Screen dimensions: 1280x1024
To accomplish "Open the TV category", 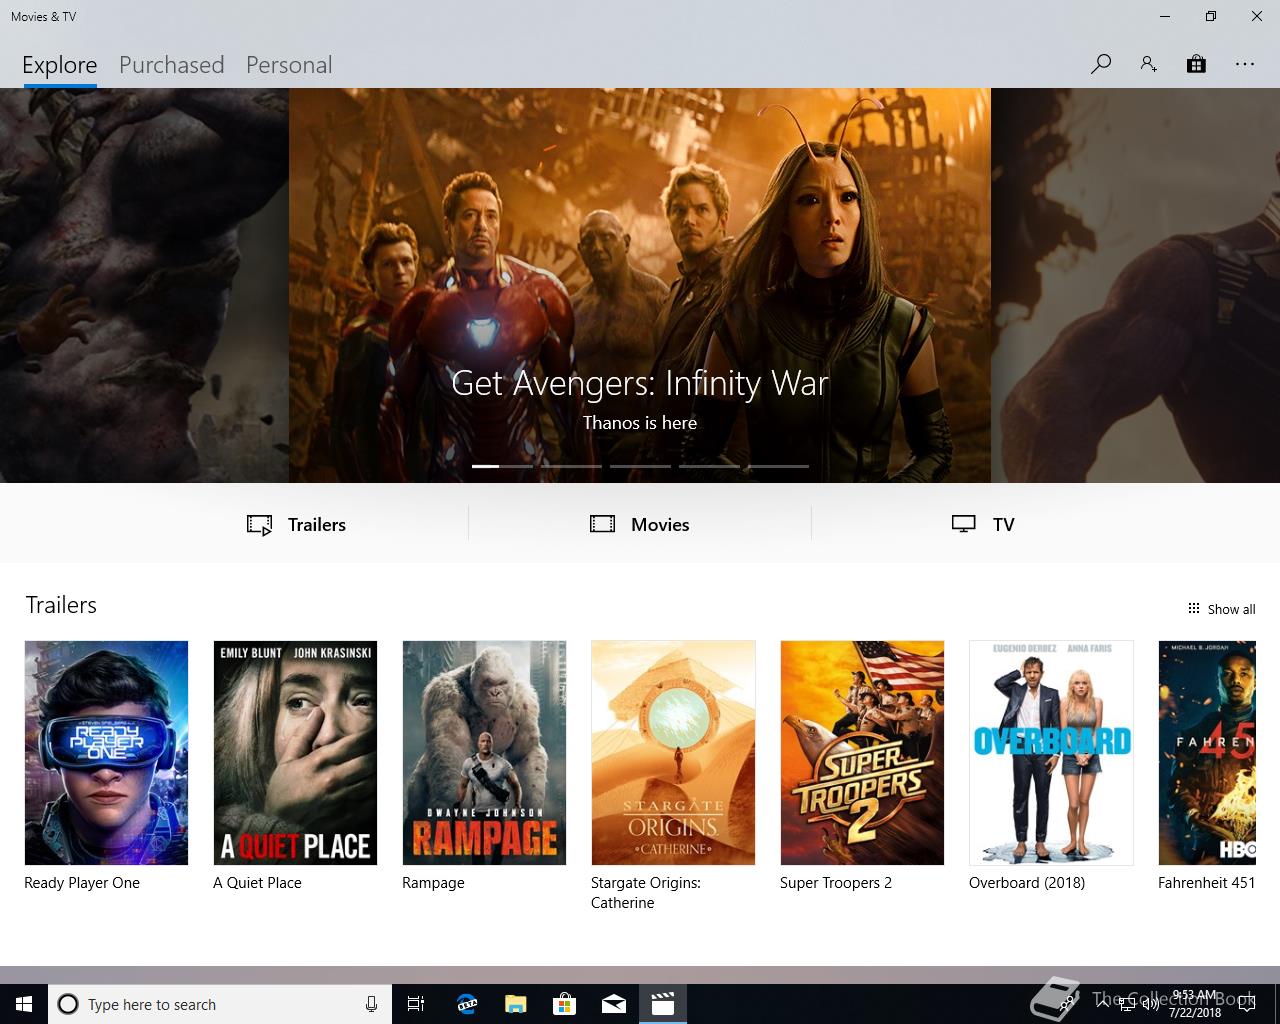I will pyautogui.click(x=983, y=524).
